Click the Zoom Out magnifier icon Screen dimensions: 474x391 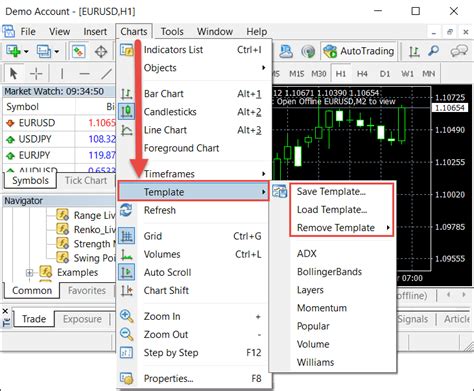tap(127, 334)
